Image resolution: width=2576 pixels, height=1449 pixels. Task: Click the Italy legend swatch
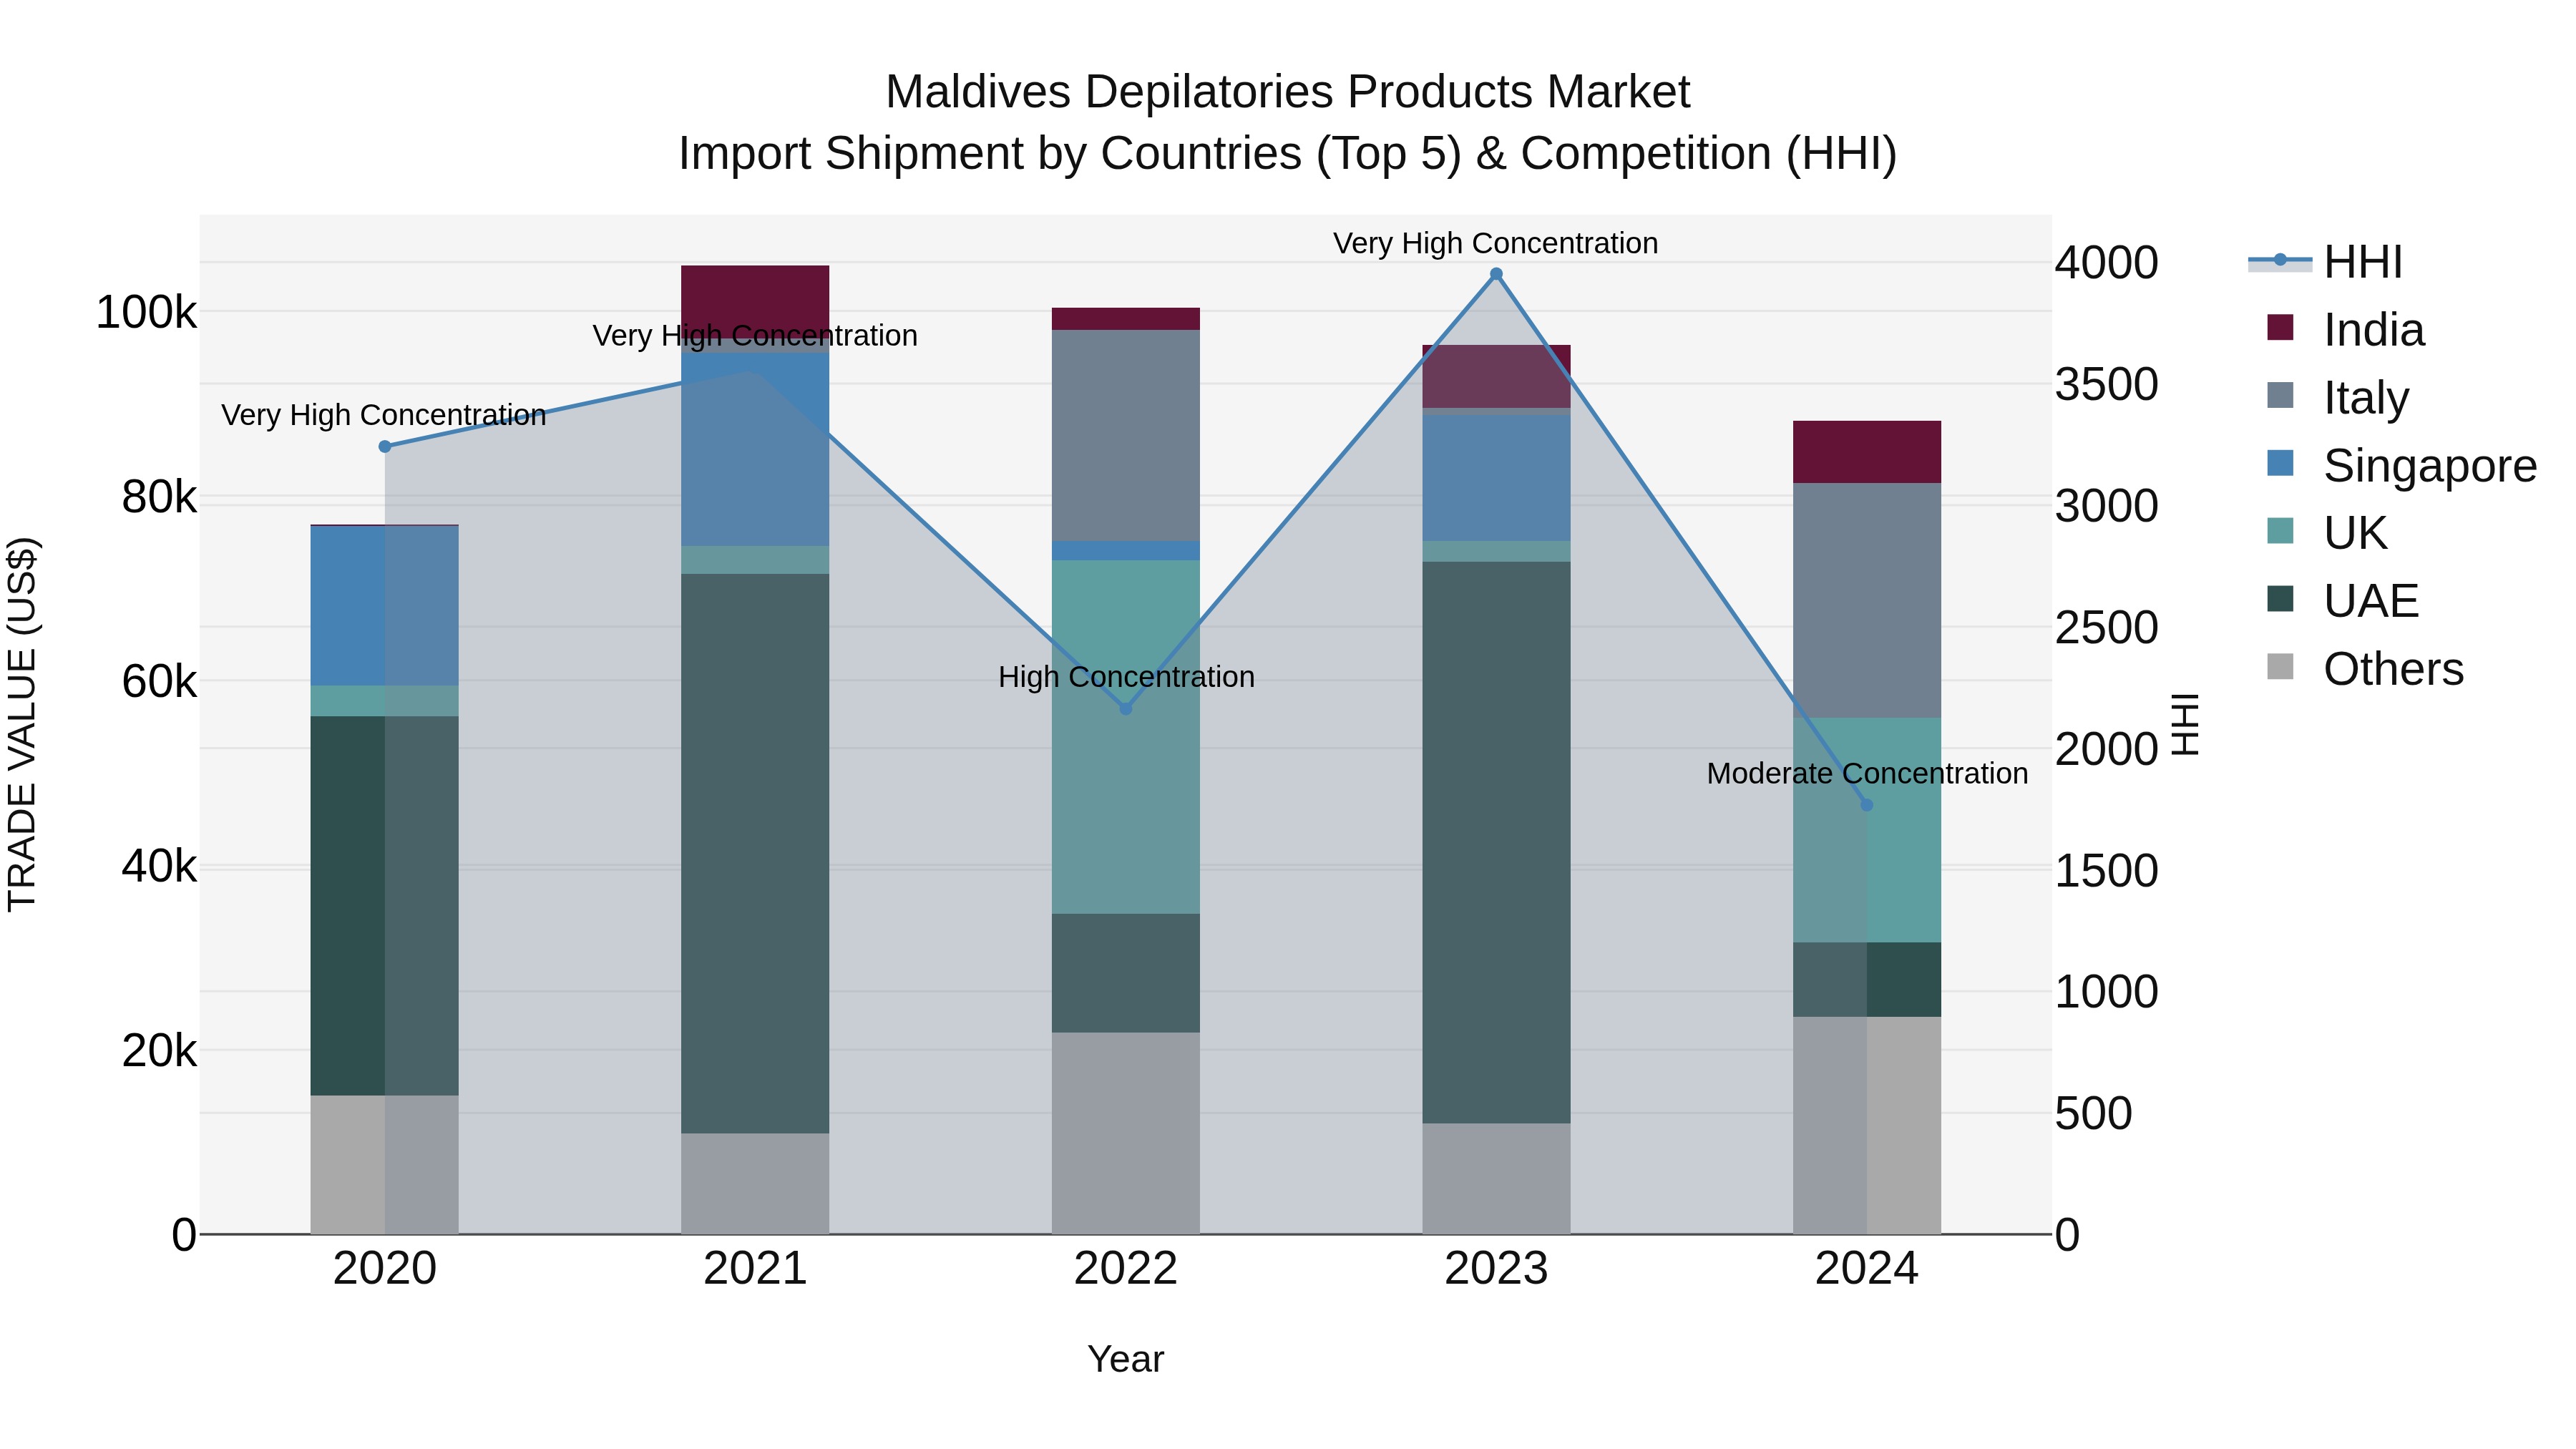pyautogui.click(x=2280, y=395)
